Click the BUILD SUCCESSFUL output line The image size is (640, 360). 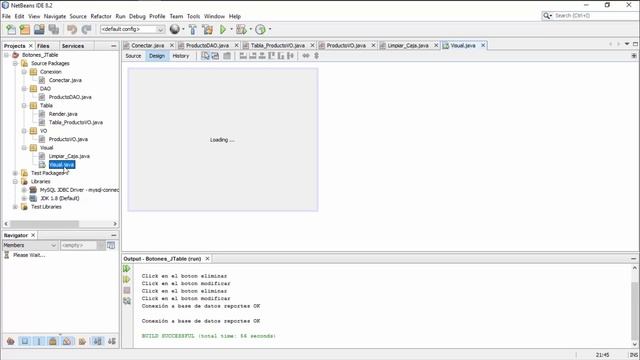click(209, 336)
